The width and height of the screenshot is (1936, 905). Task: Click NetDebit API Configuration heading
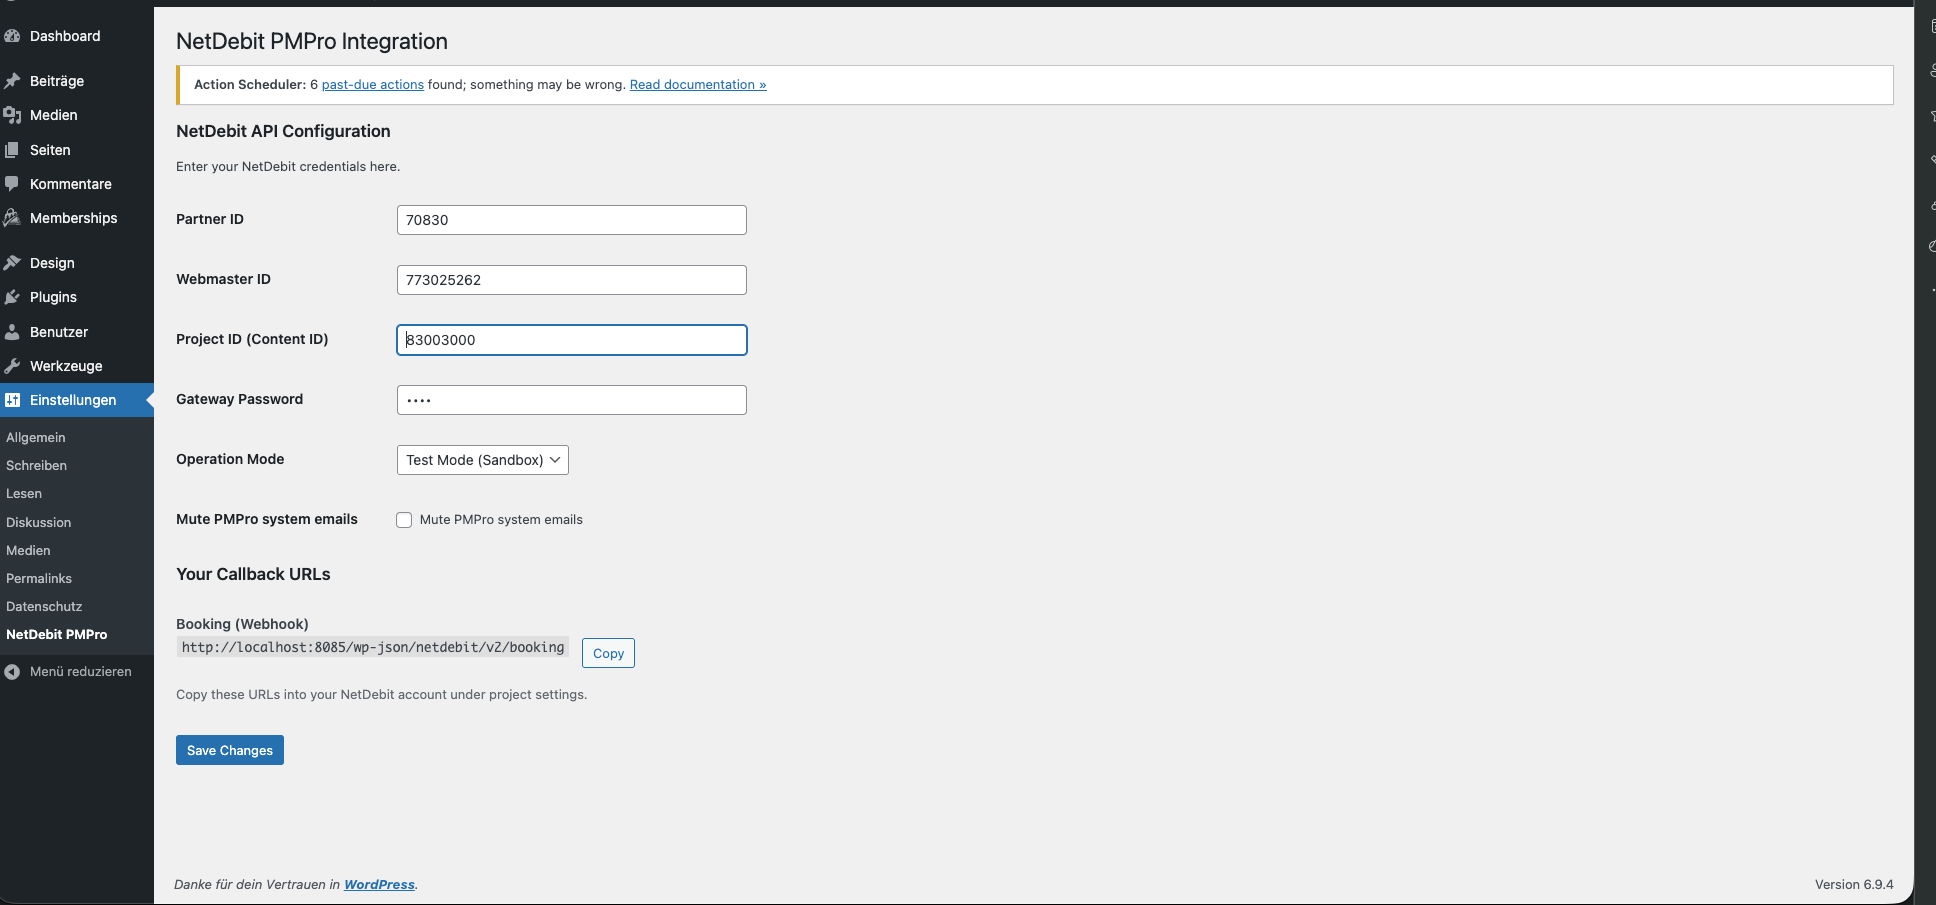click(283, 131)
